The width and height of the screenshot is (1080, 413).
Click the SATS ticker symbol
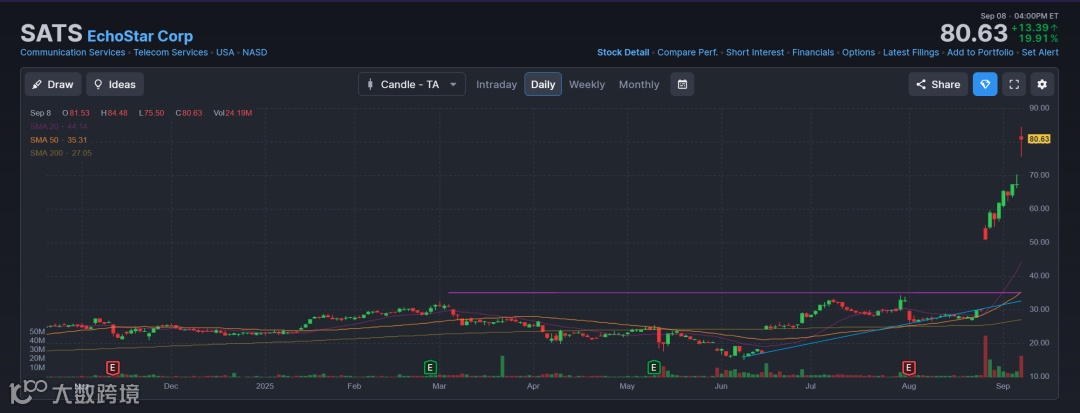click(x=51, y=33)
